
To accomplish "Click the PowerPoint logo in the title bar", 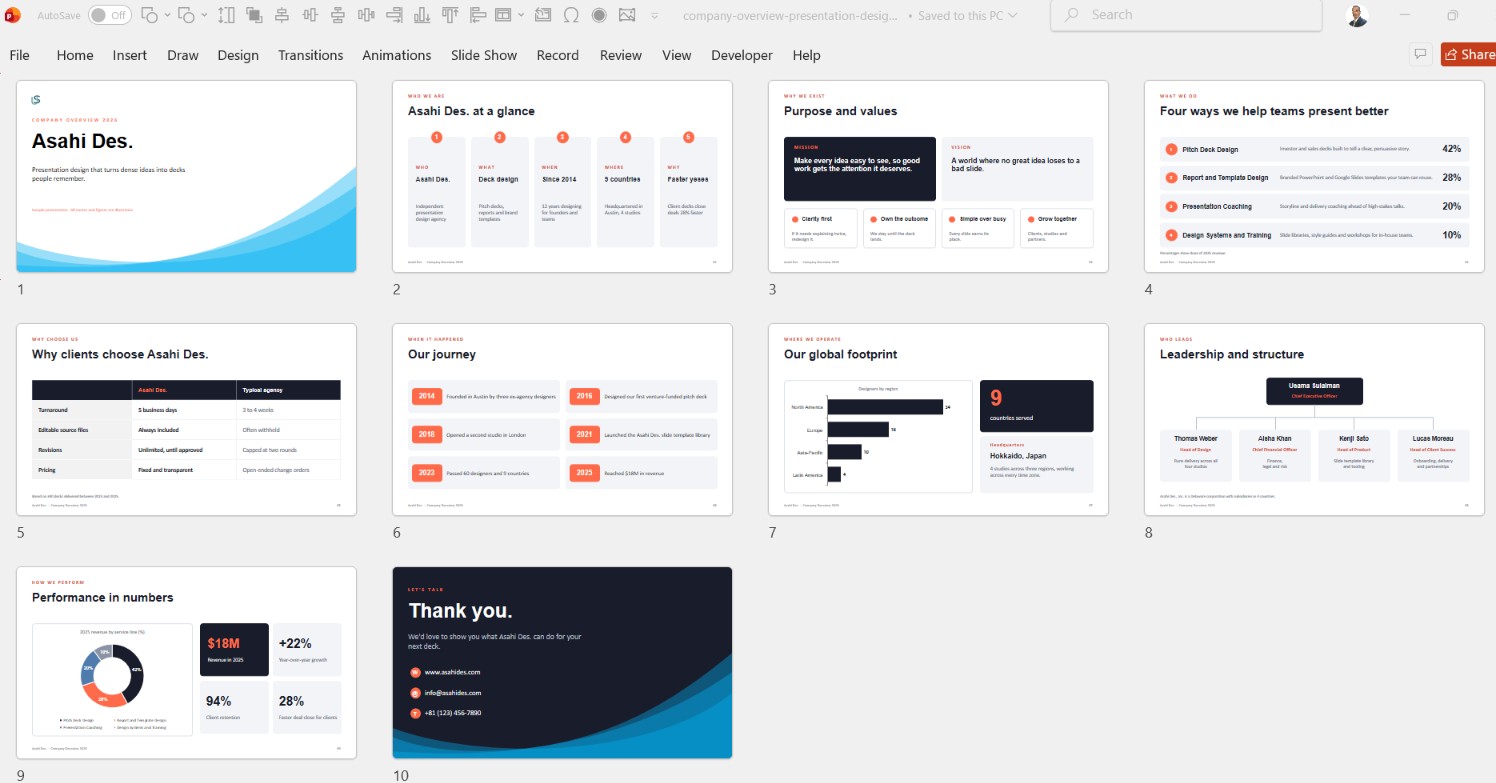I will 13,15.
